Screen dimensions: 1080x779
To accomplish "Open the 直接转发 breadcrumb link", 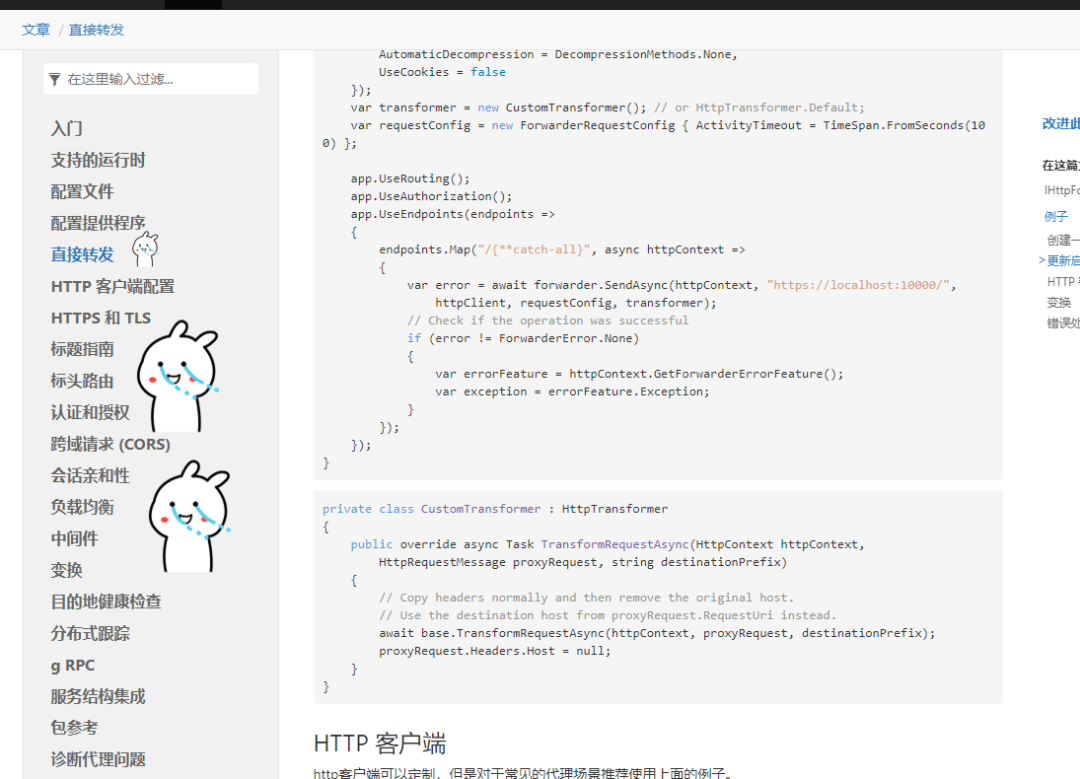I will tap(97, 30).
